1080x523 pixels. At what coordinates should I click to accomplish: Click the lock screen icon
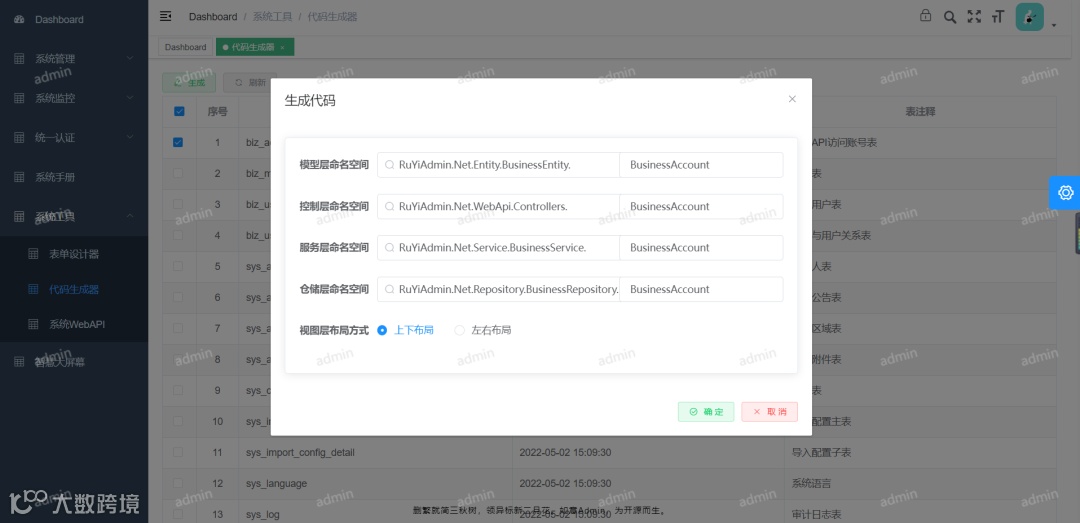click(926, 17)
